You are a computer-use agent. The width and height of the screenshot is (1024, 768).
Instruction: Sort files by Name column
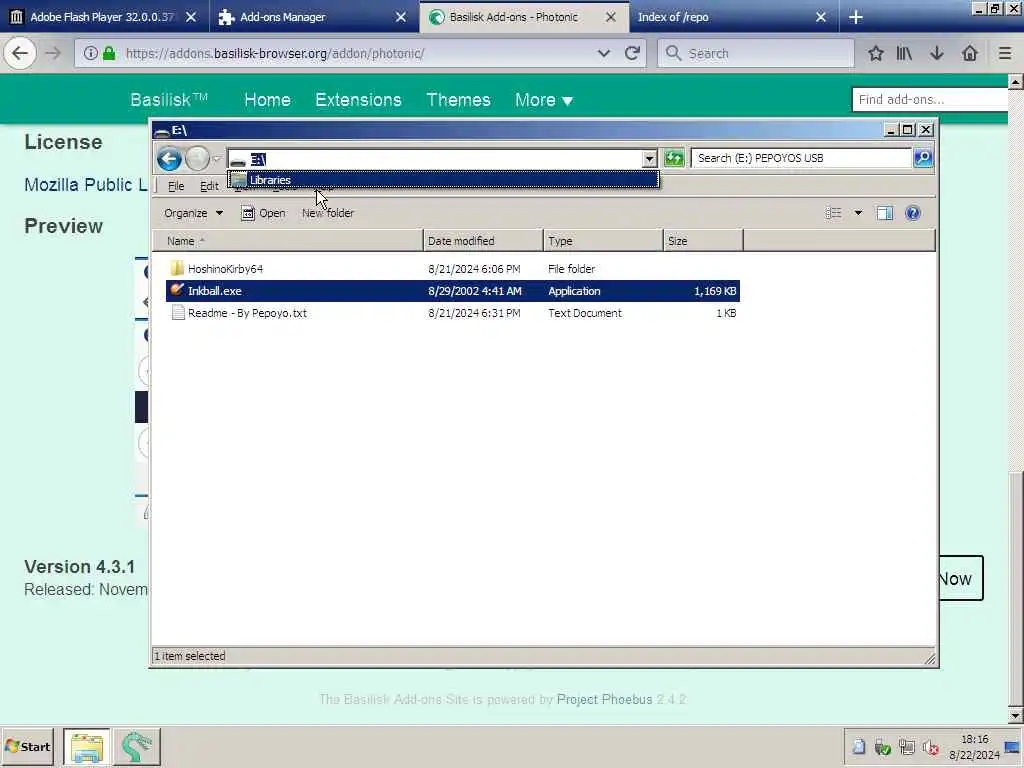pos(288,241)
